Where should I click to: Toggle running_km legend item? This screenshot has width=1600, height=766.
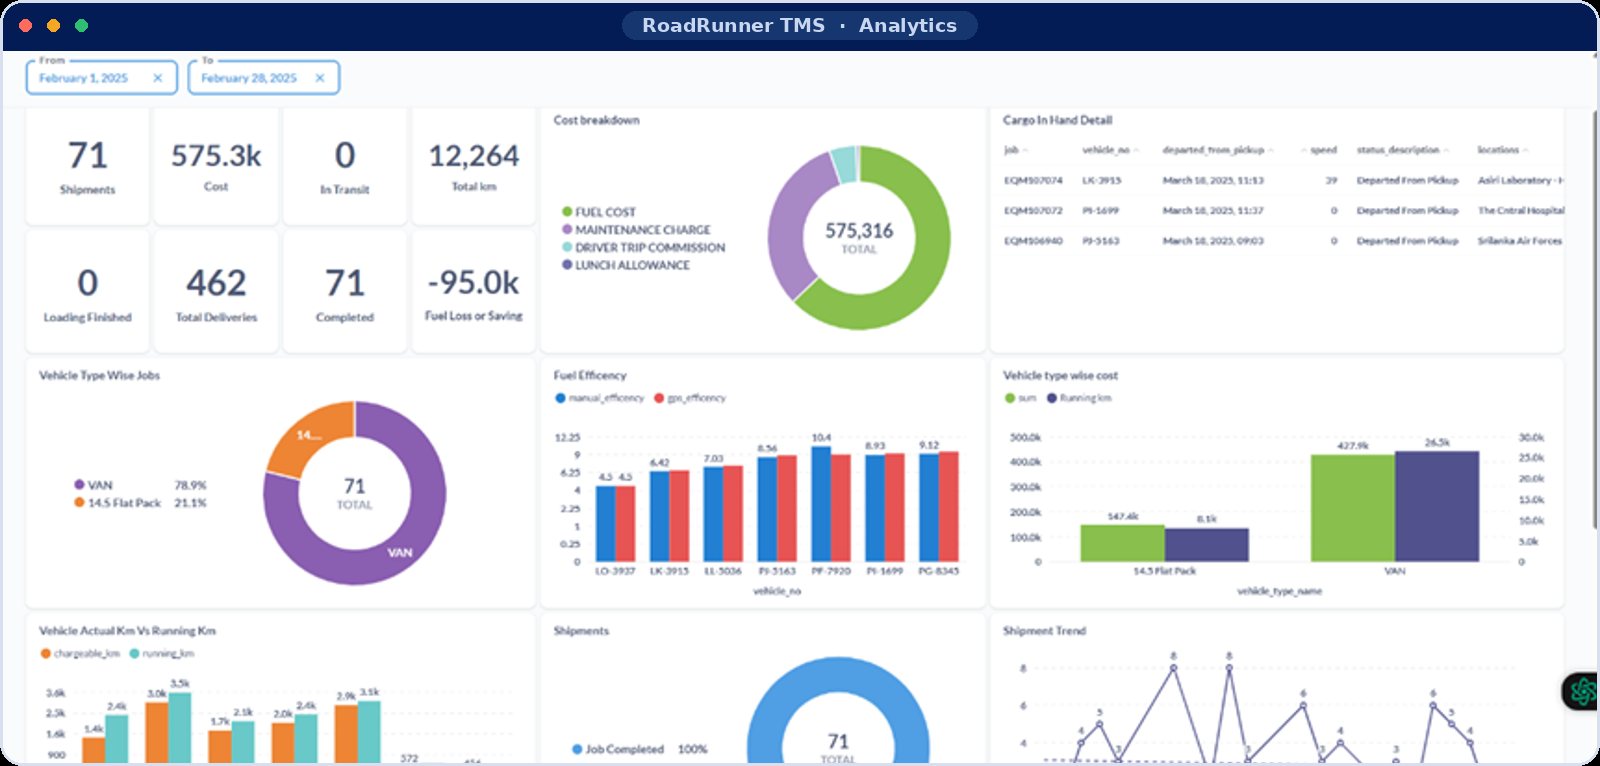162,654
